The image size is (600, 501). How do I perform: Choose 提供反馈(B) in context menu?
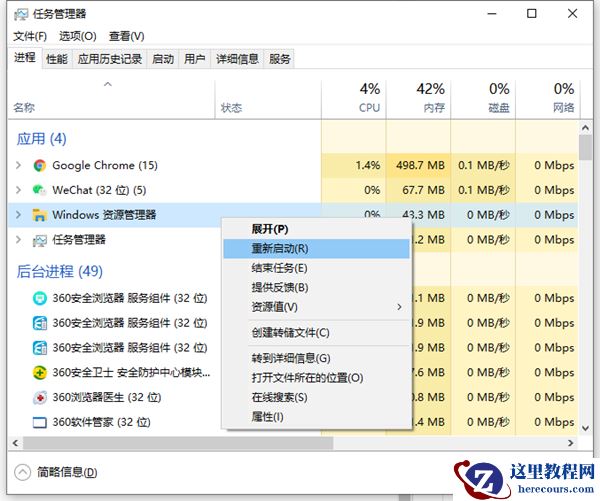point(316,287)
